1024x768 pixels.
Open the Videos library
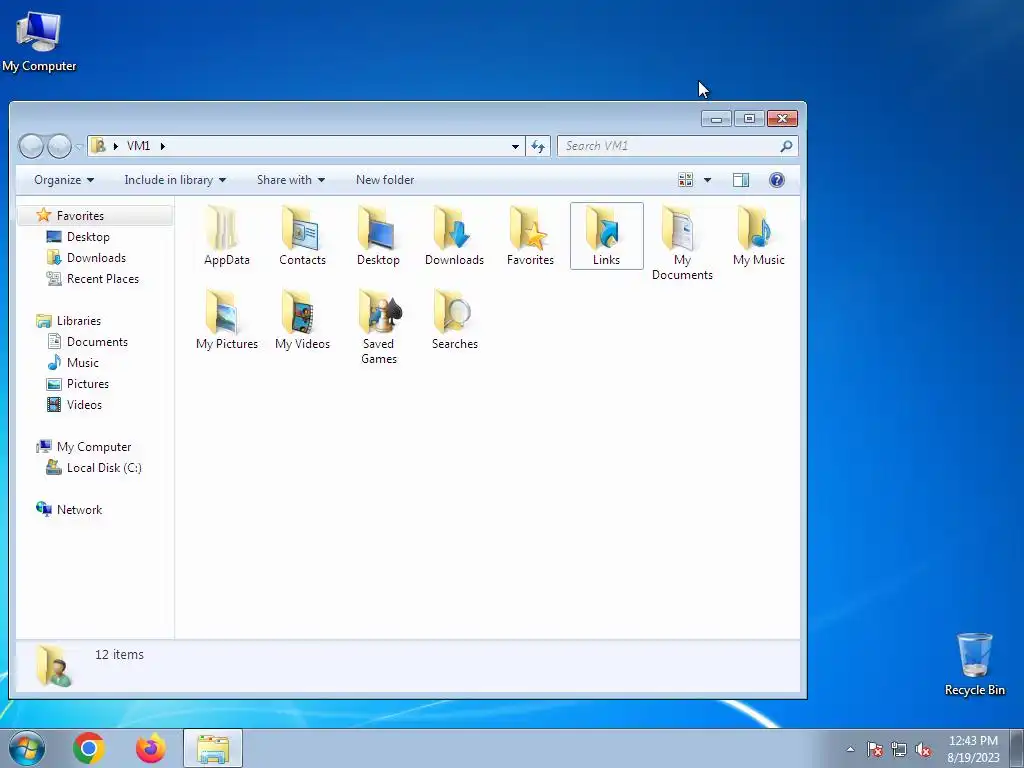(84, 405)
